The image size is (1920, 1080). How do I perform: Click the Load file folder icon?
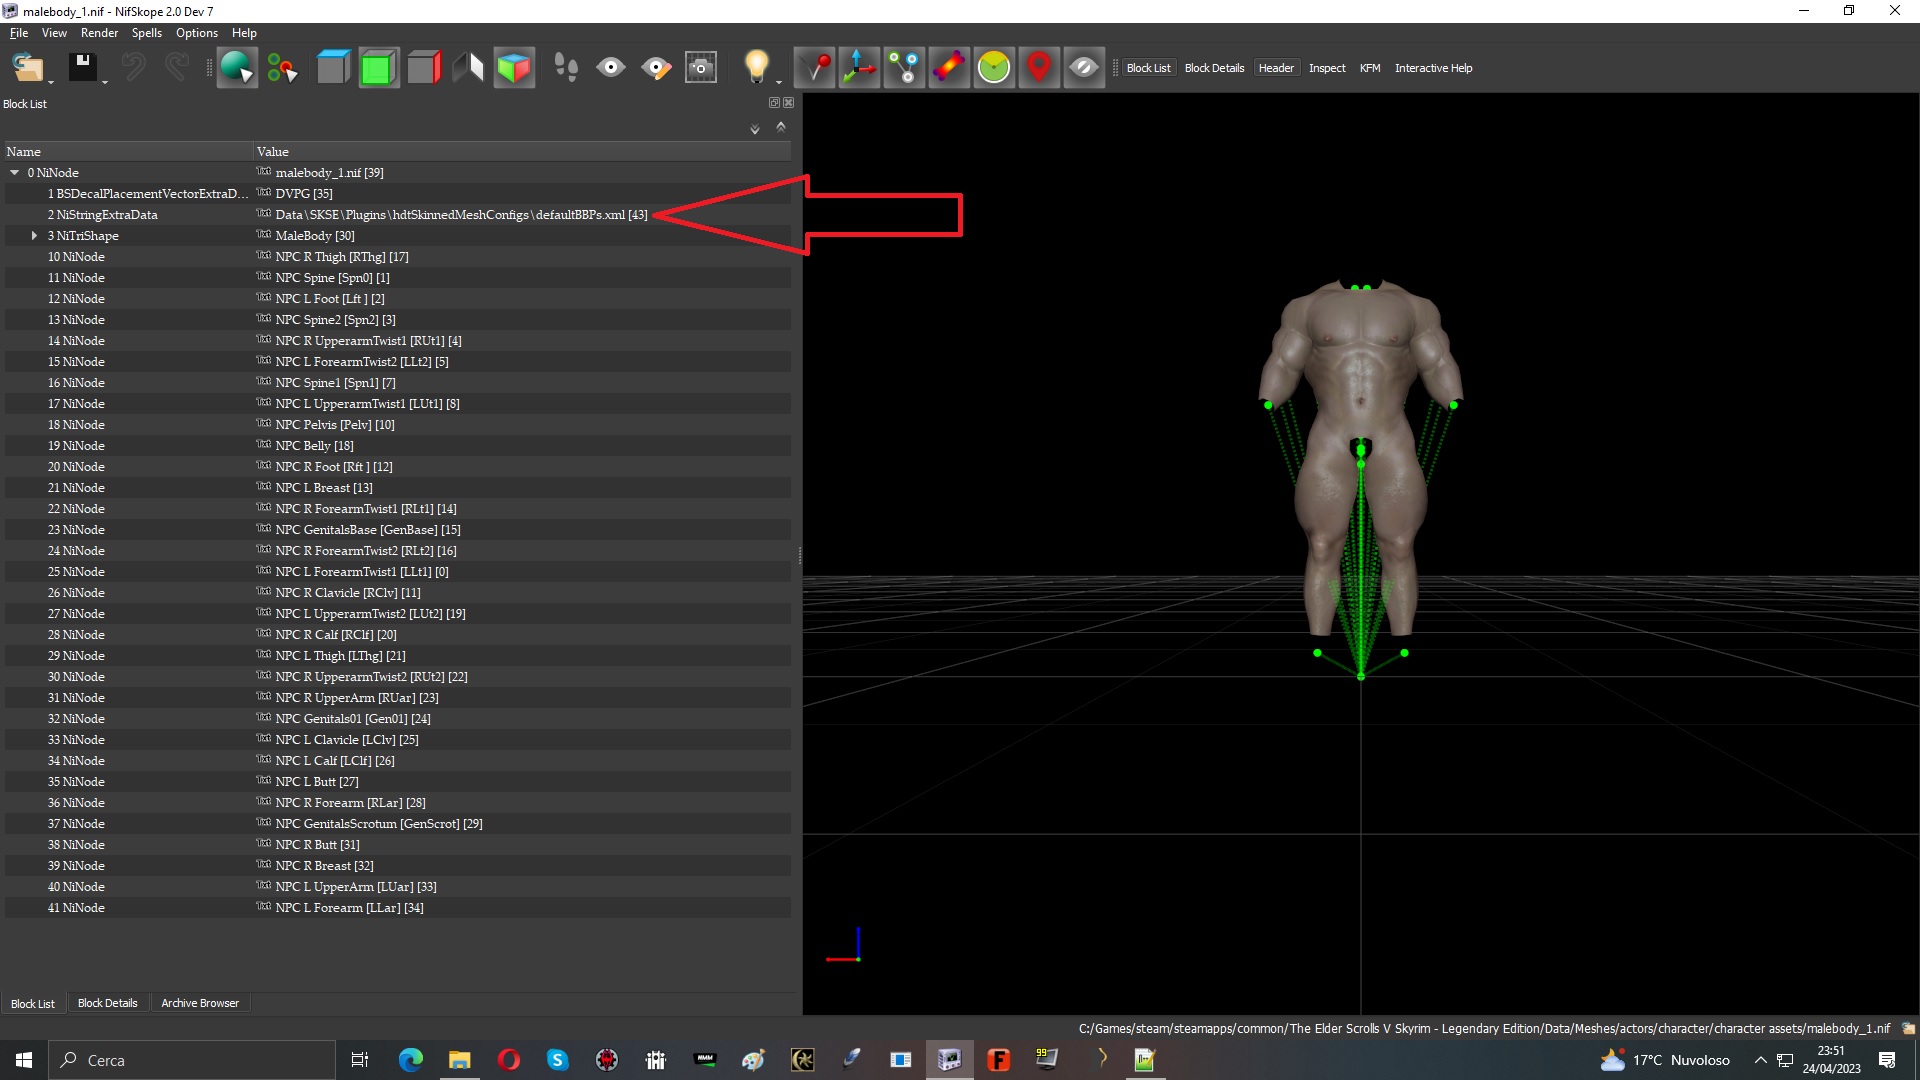27,68
